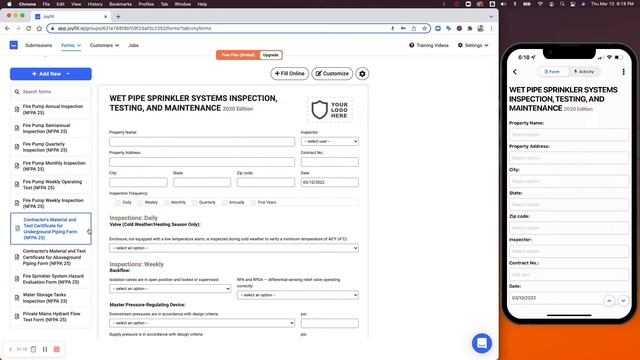Go to Chrome home page icon

(39, 28)
